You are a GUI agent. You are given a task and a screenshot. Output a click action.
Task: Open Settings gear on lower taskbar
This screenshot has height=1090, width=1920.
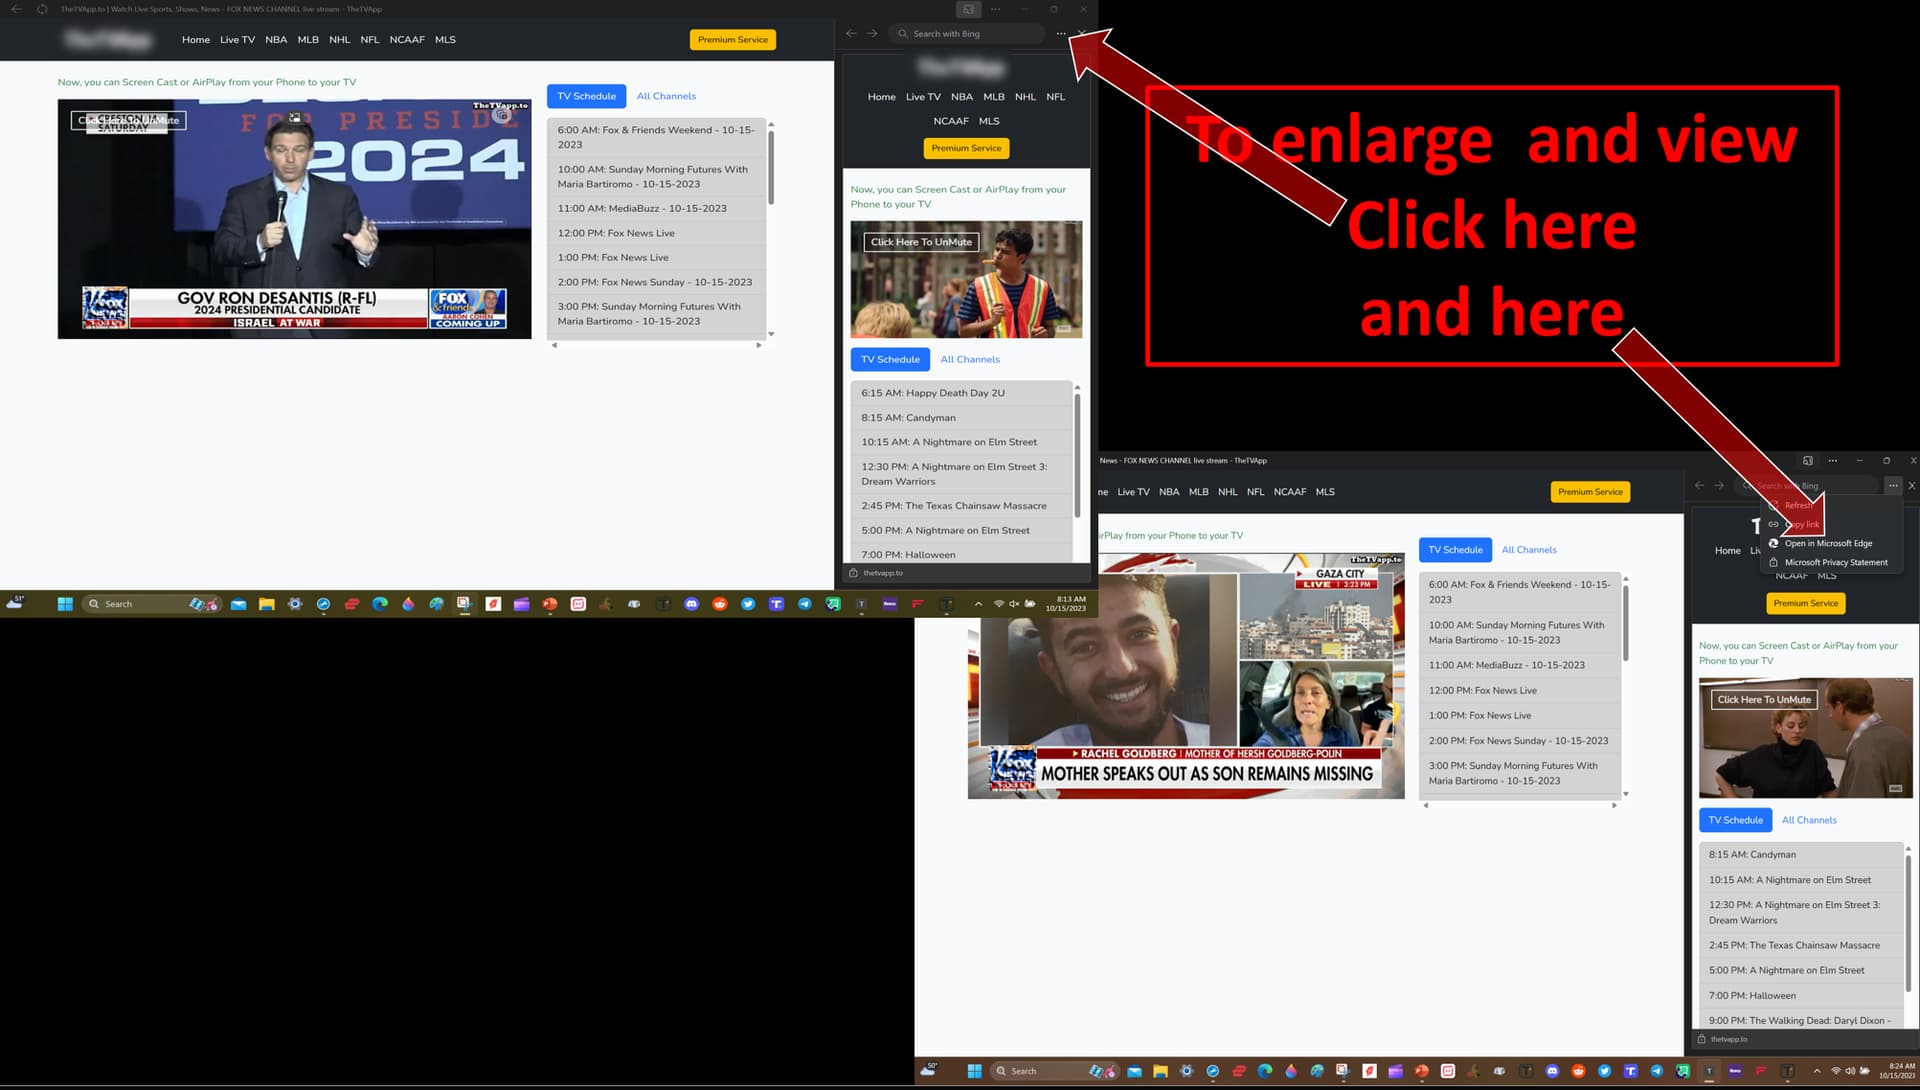click(x=1187, y=1071)
